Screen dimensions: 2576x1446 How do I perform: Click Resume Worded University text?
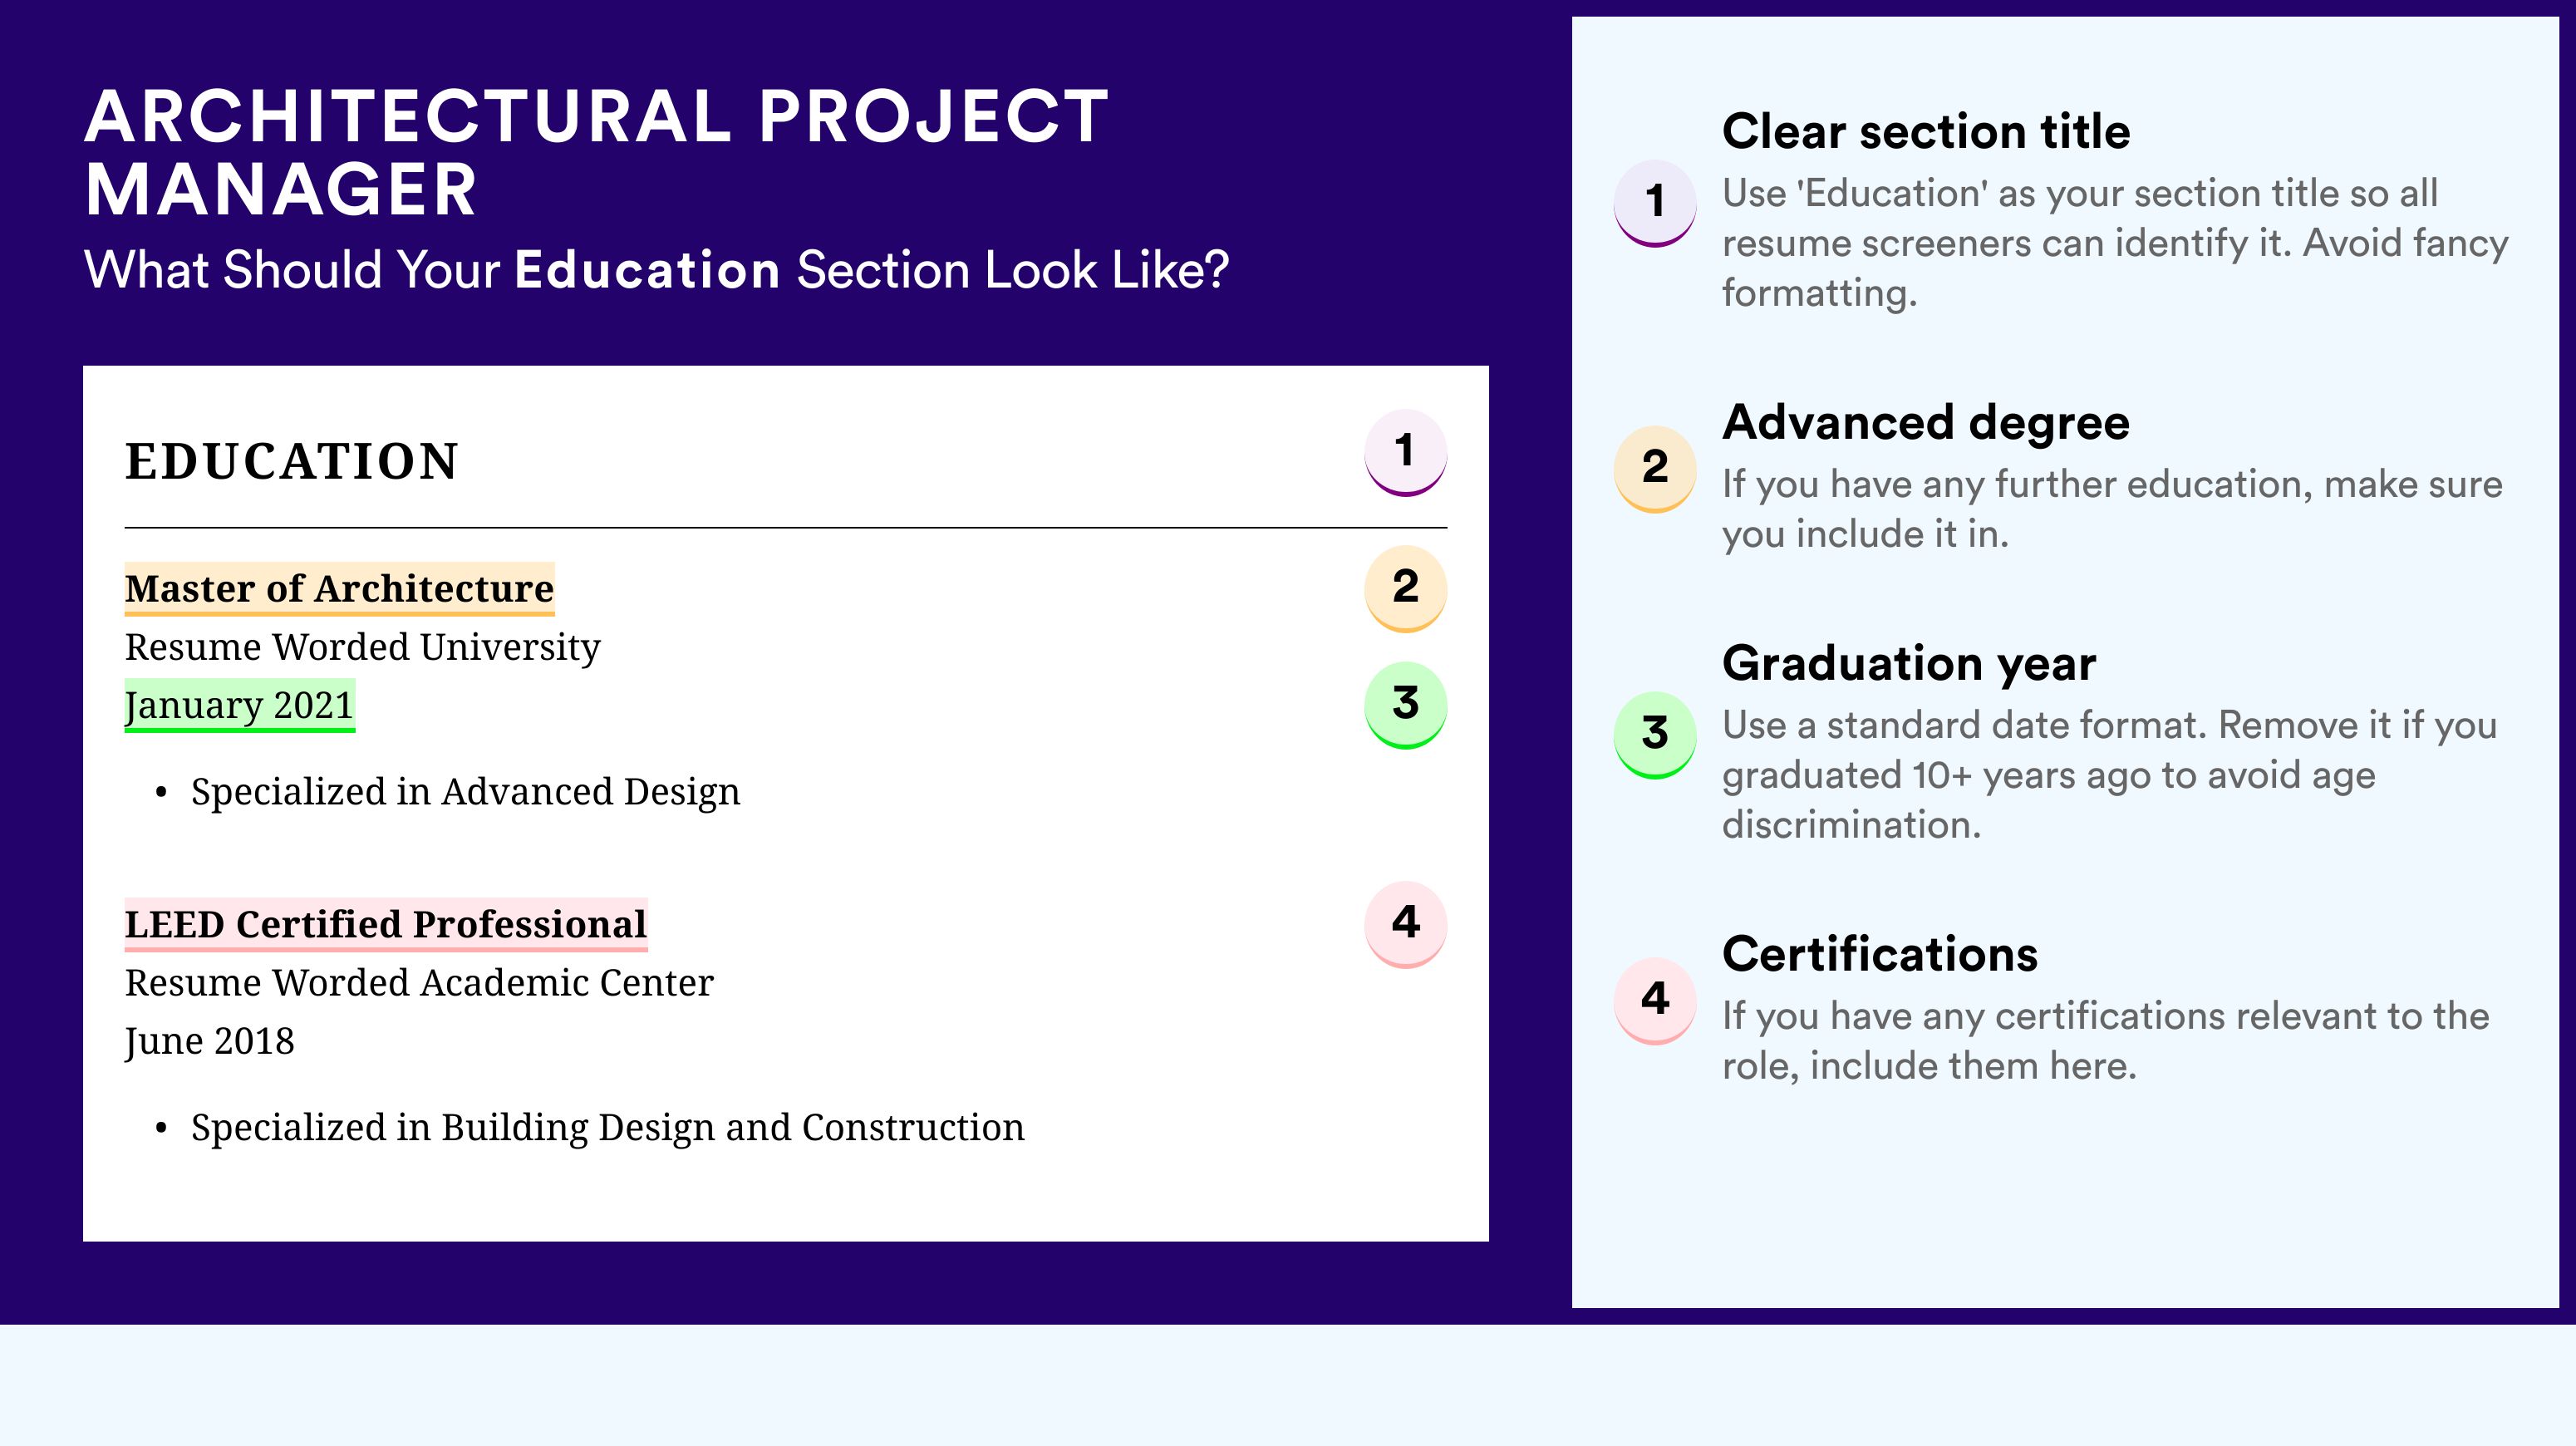point(362,648)
